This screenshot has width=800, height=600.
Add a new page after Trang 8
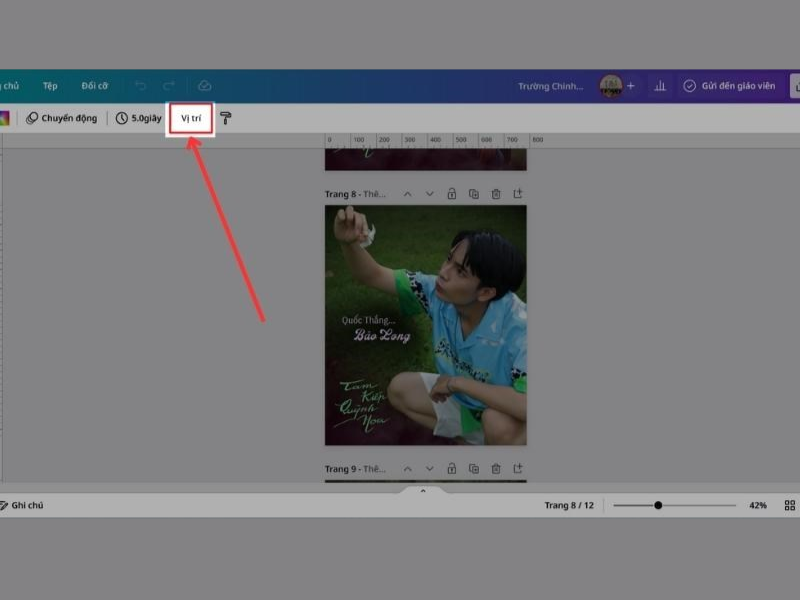518,193
